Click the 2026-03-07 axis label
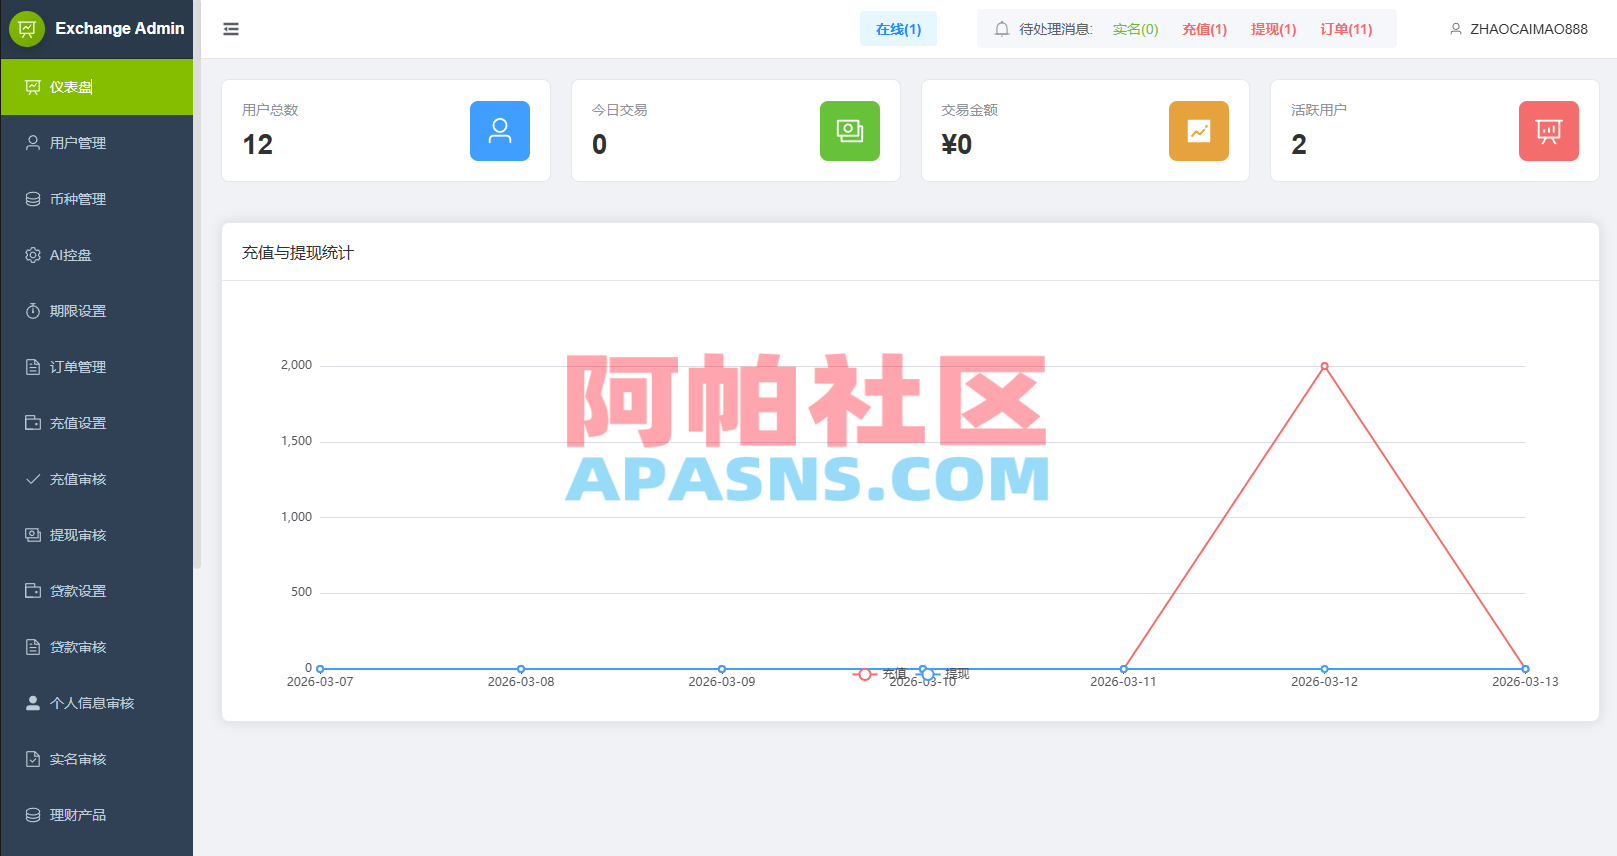This screenshot has height=856, width=1617. tap(320, 682)
